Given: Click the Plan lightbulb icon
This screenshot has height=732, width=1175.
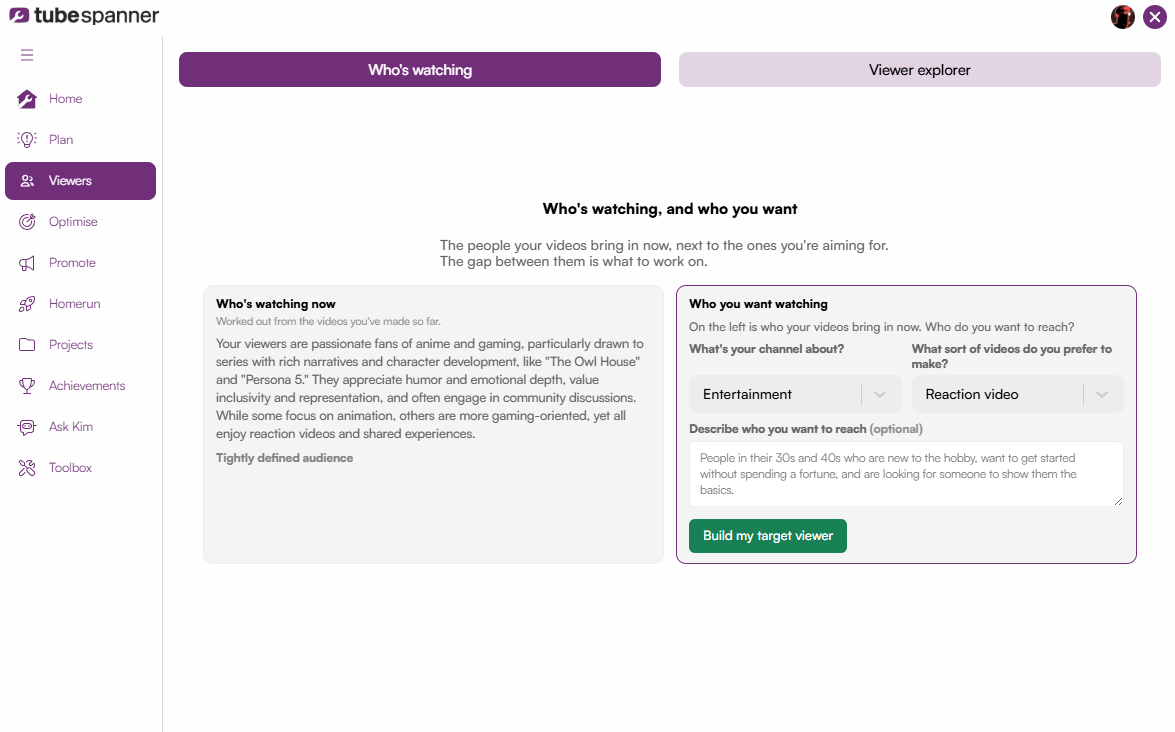Looking at the screenshot, I should pos(27,139).
